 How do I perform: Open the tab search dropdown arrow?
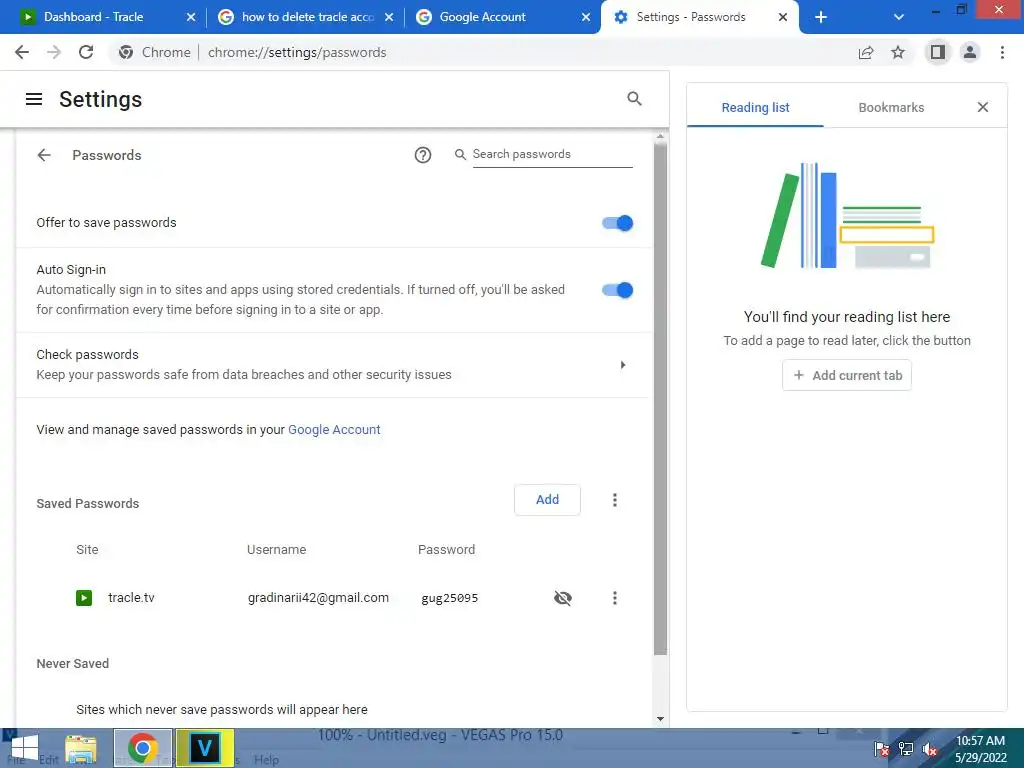(899, 17)
